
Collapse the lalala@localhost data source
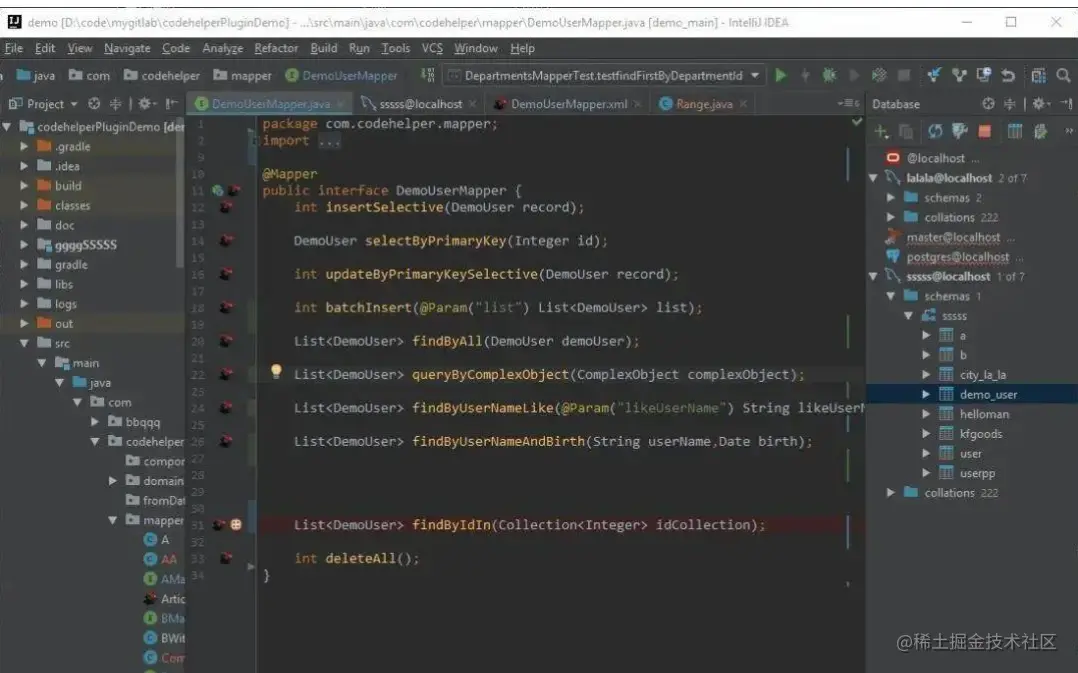coord(873,178)
